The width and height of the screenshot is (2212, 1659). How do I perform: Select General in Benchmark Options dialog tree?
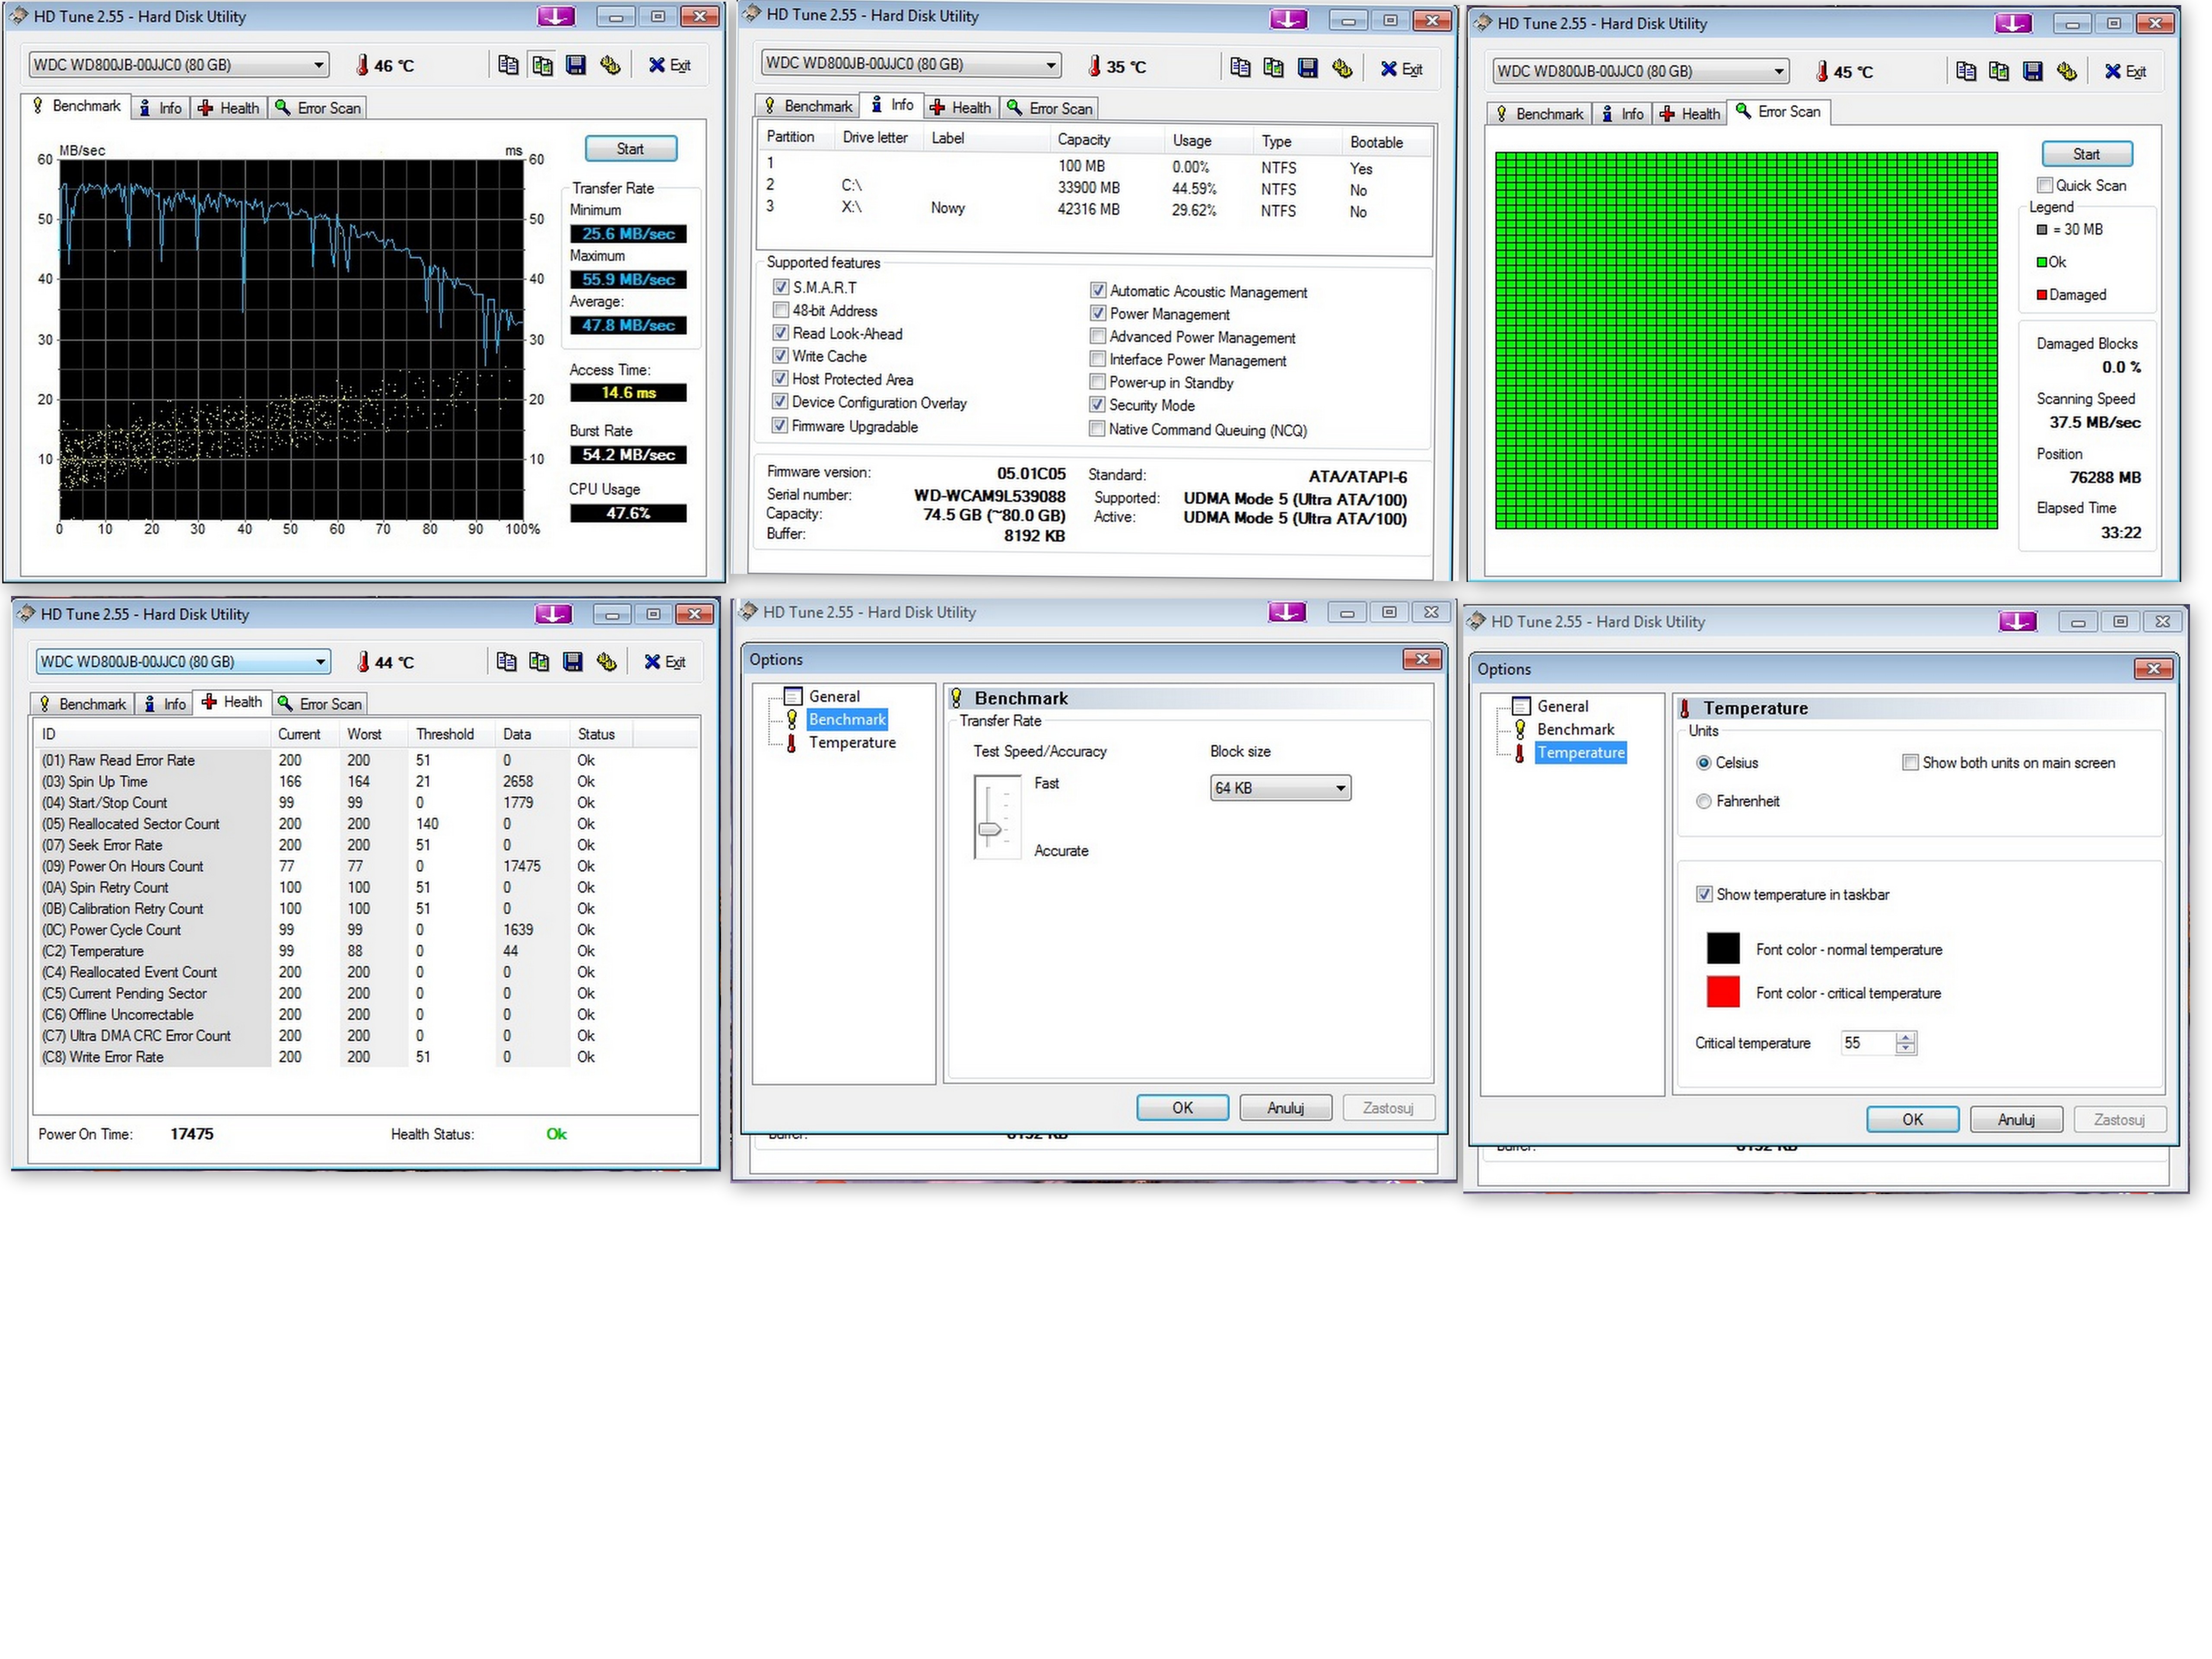834,696
